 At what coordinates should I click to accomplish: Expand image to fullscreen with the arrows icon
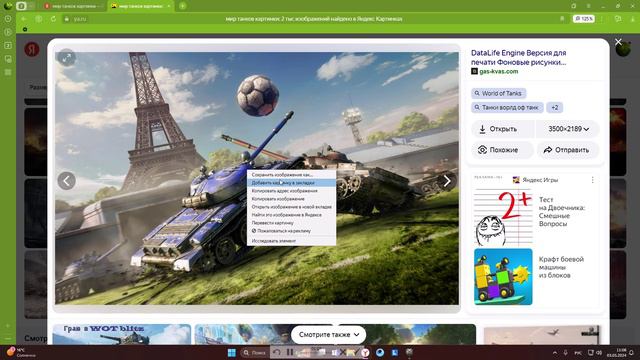(x=67, y=58)
